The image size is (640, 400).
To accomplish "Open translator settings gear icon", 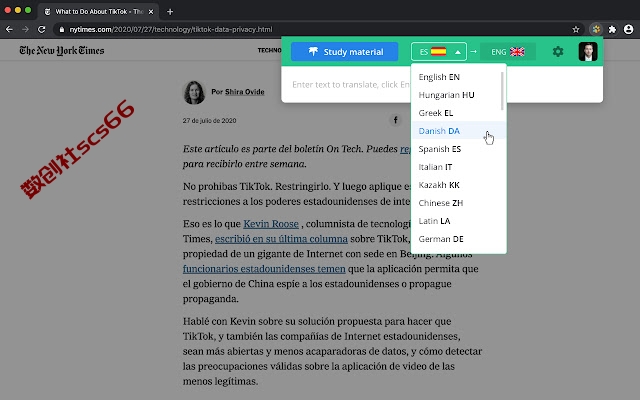I will pos(558,52).
